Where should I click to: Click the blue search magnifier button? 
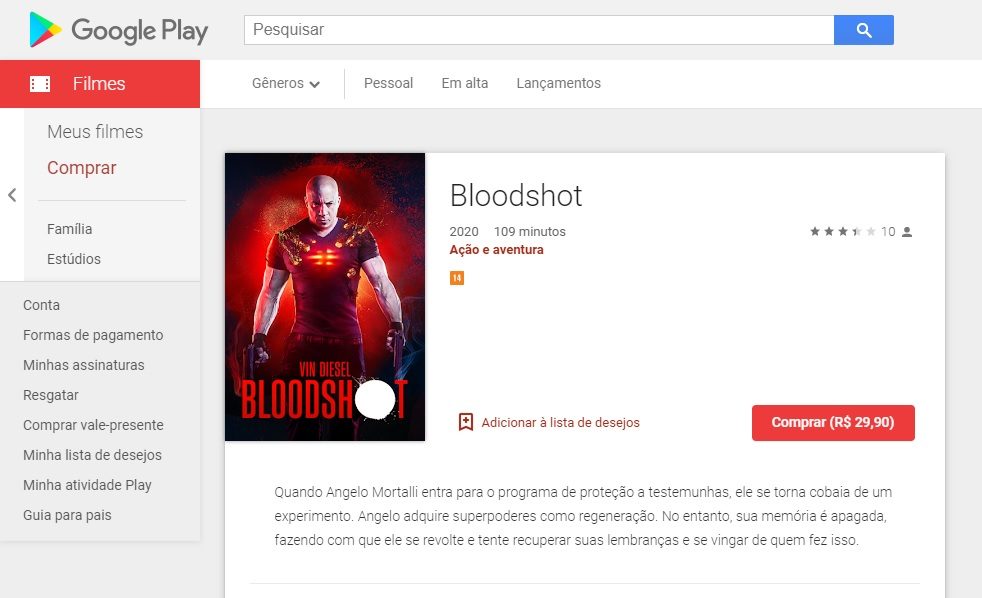click(864, 30)
